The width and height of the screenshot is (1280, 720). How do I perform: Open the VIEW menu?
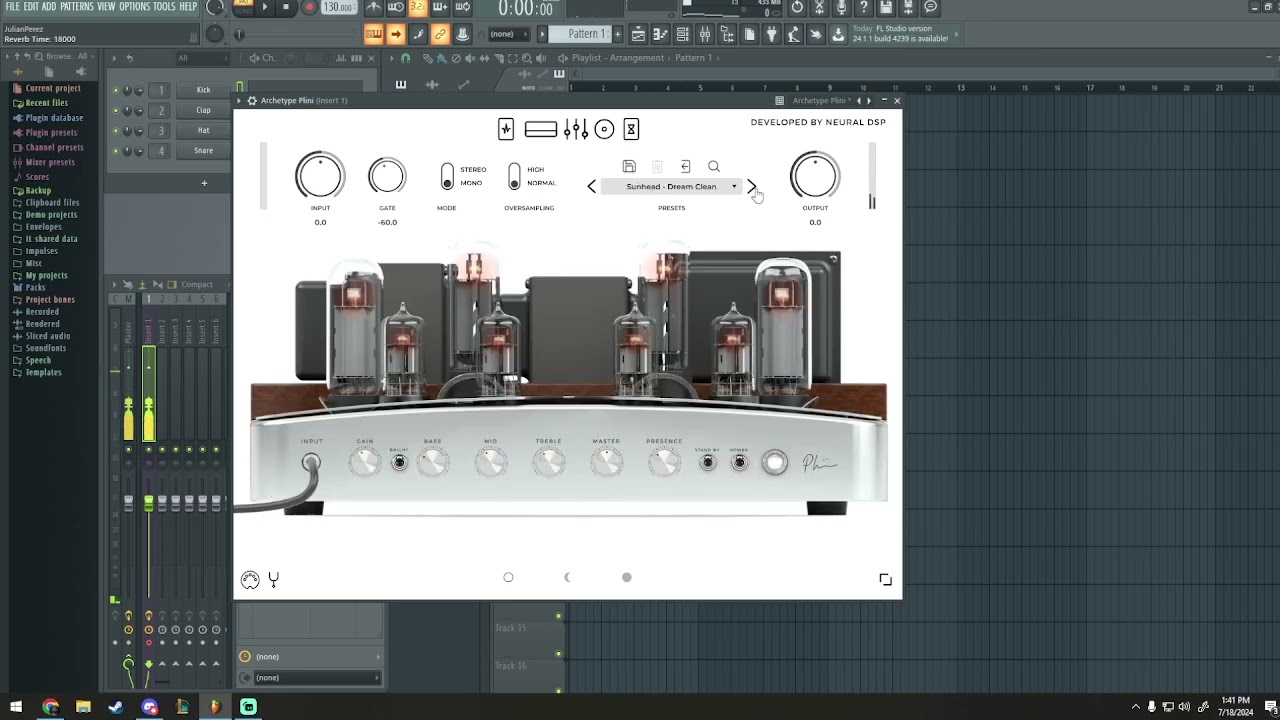[x=106, y=7]
